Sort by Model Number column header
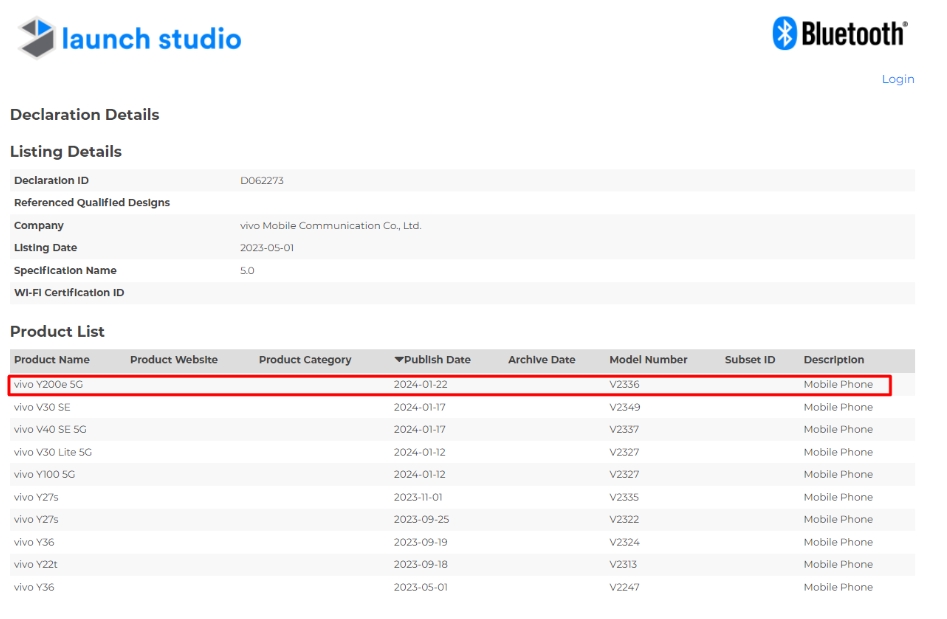Image resolution: width=947 pixels, height=619 pixels. click(x=648, y=360)
